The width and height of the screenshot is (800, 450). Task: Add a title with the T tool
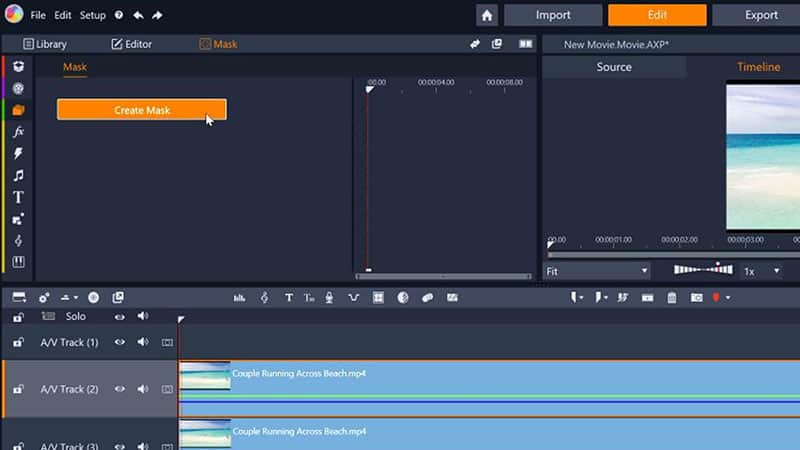click(x=289, y=297)
